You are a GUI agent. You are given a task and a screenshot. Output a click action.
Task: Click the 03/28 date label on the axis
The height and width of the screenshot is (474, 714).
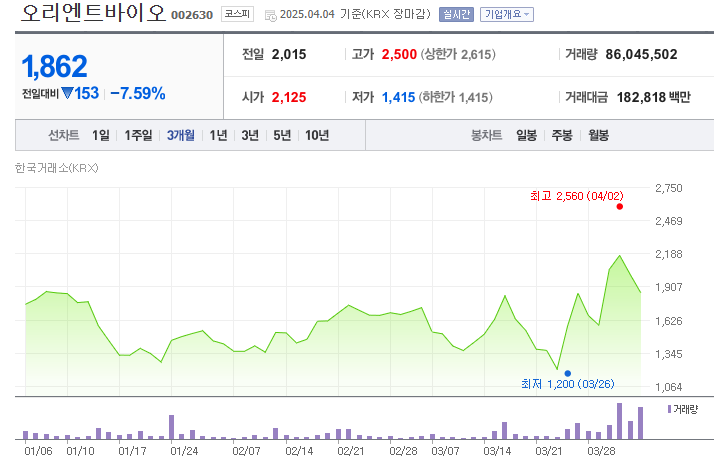click(601, 451)
